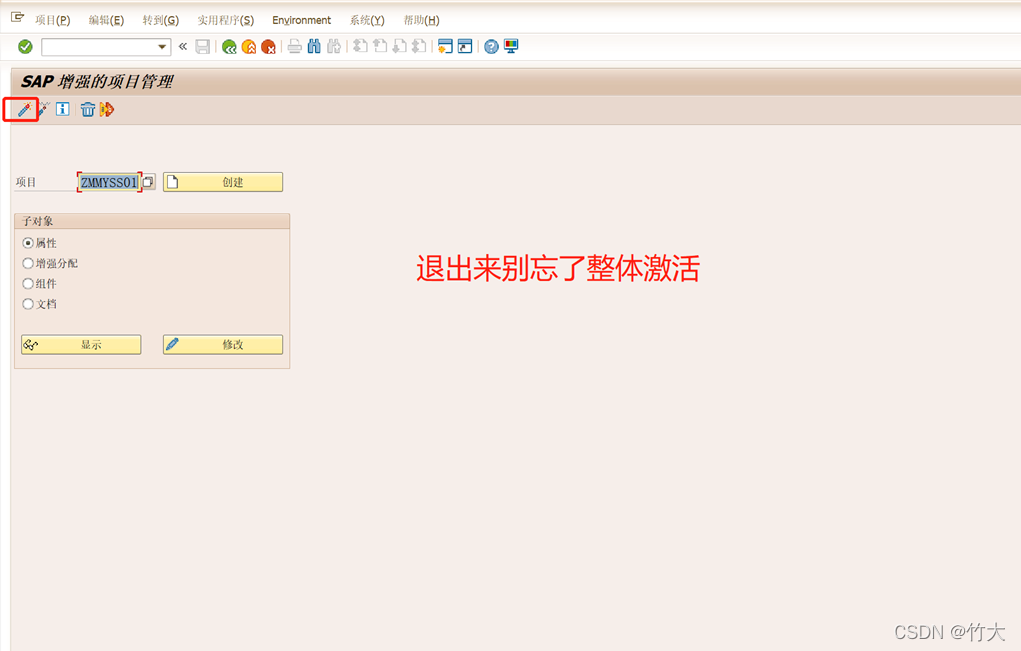Image resolution: width=1021 pixels, height=651 pixels.
Task: Click the Generate Shortcut icon
Action: (465, 46)
